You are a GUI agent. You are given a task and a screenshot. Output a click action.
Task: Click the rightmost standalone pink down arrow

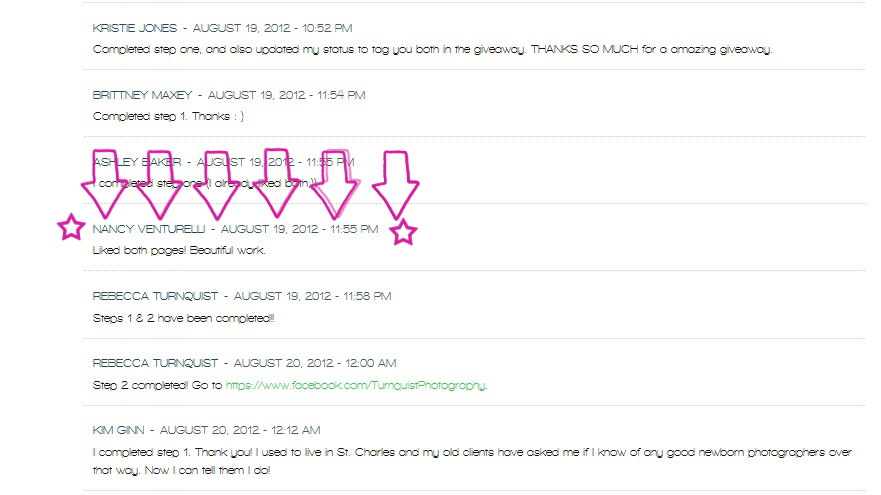pyautogui.click(x=396, y=185)
